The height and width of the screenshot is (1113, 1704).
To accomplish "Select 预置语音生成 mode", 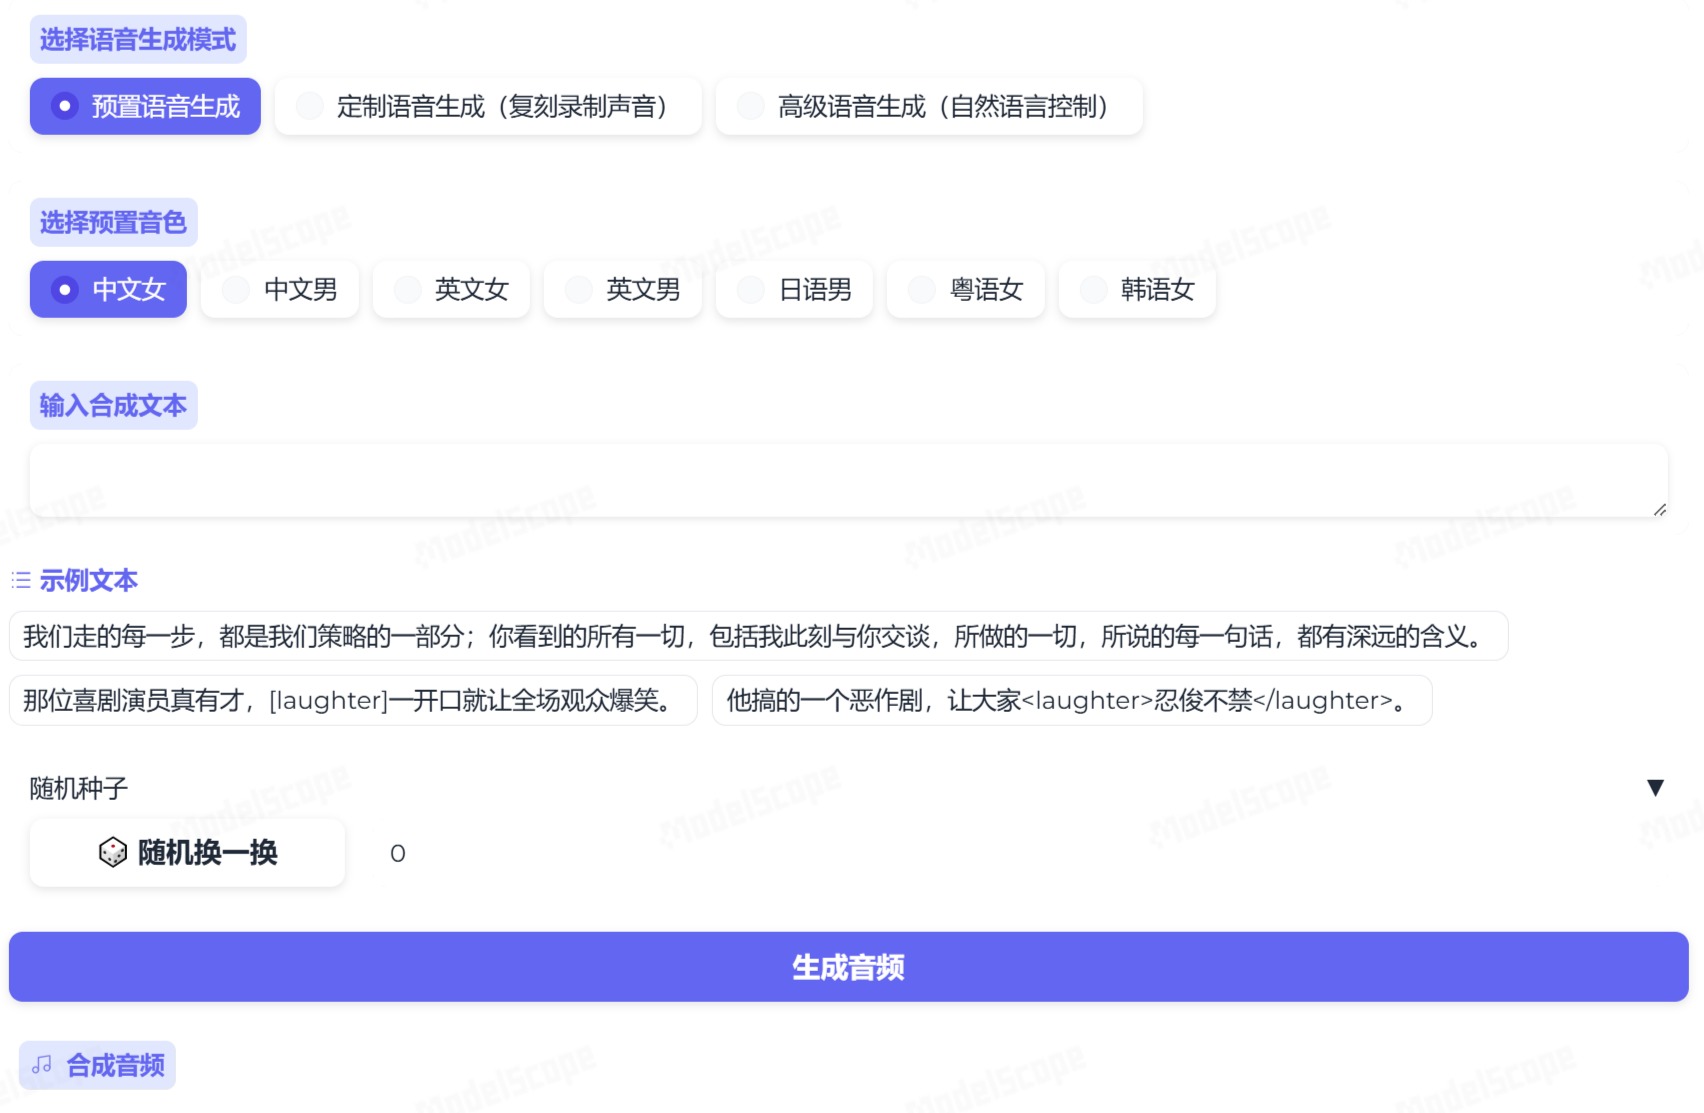I will 145,106.
